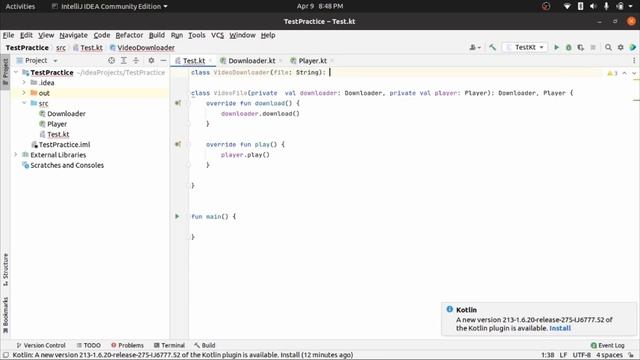
Task: Toggle the Terminal tool window
Action: point(169,345)
